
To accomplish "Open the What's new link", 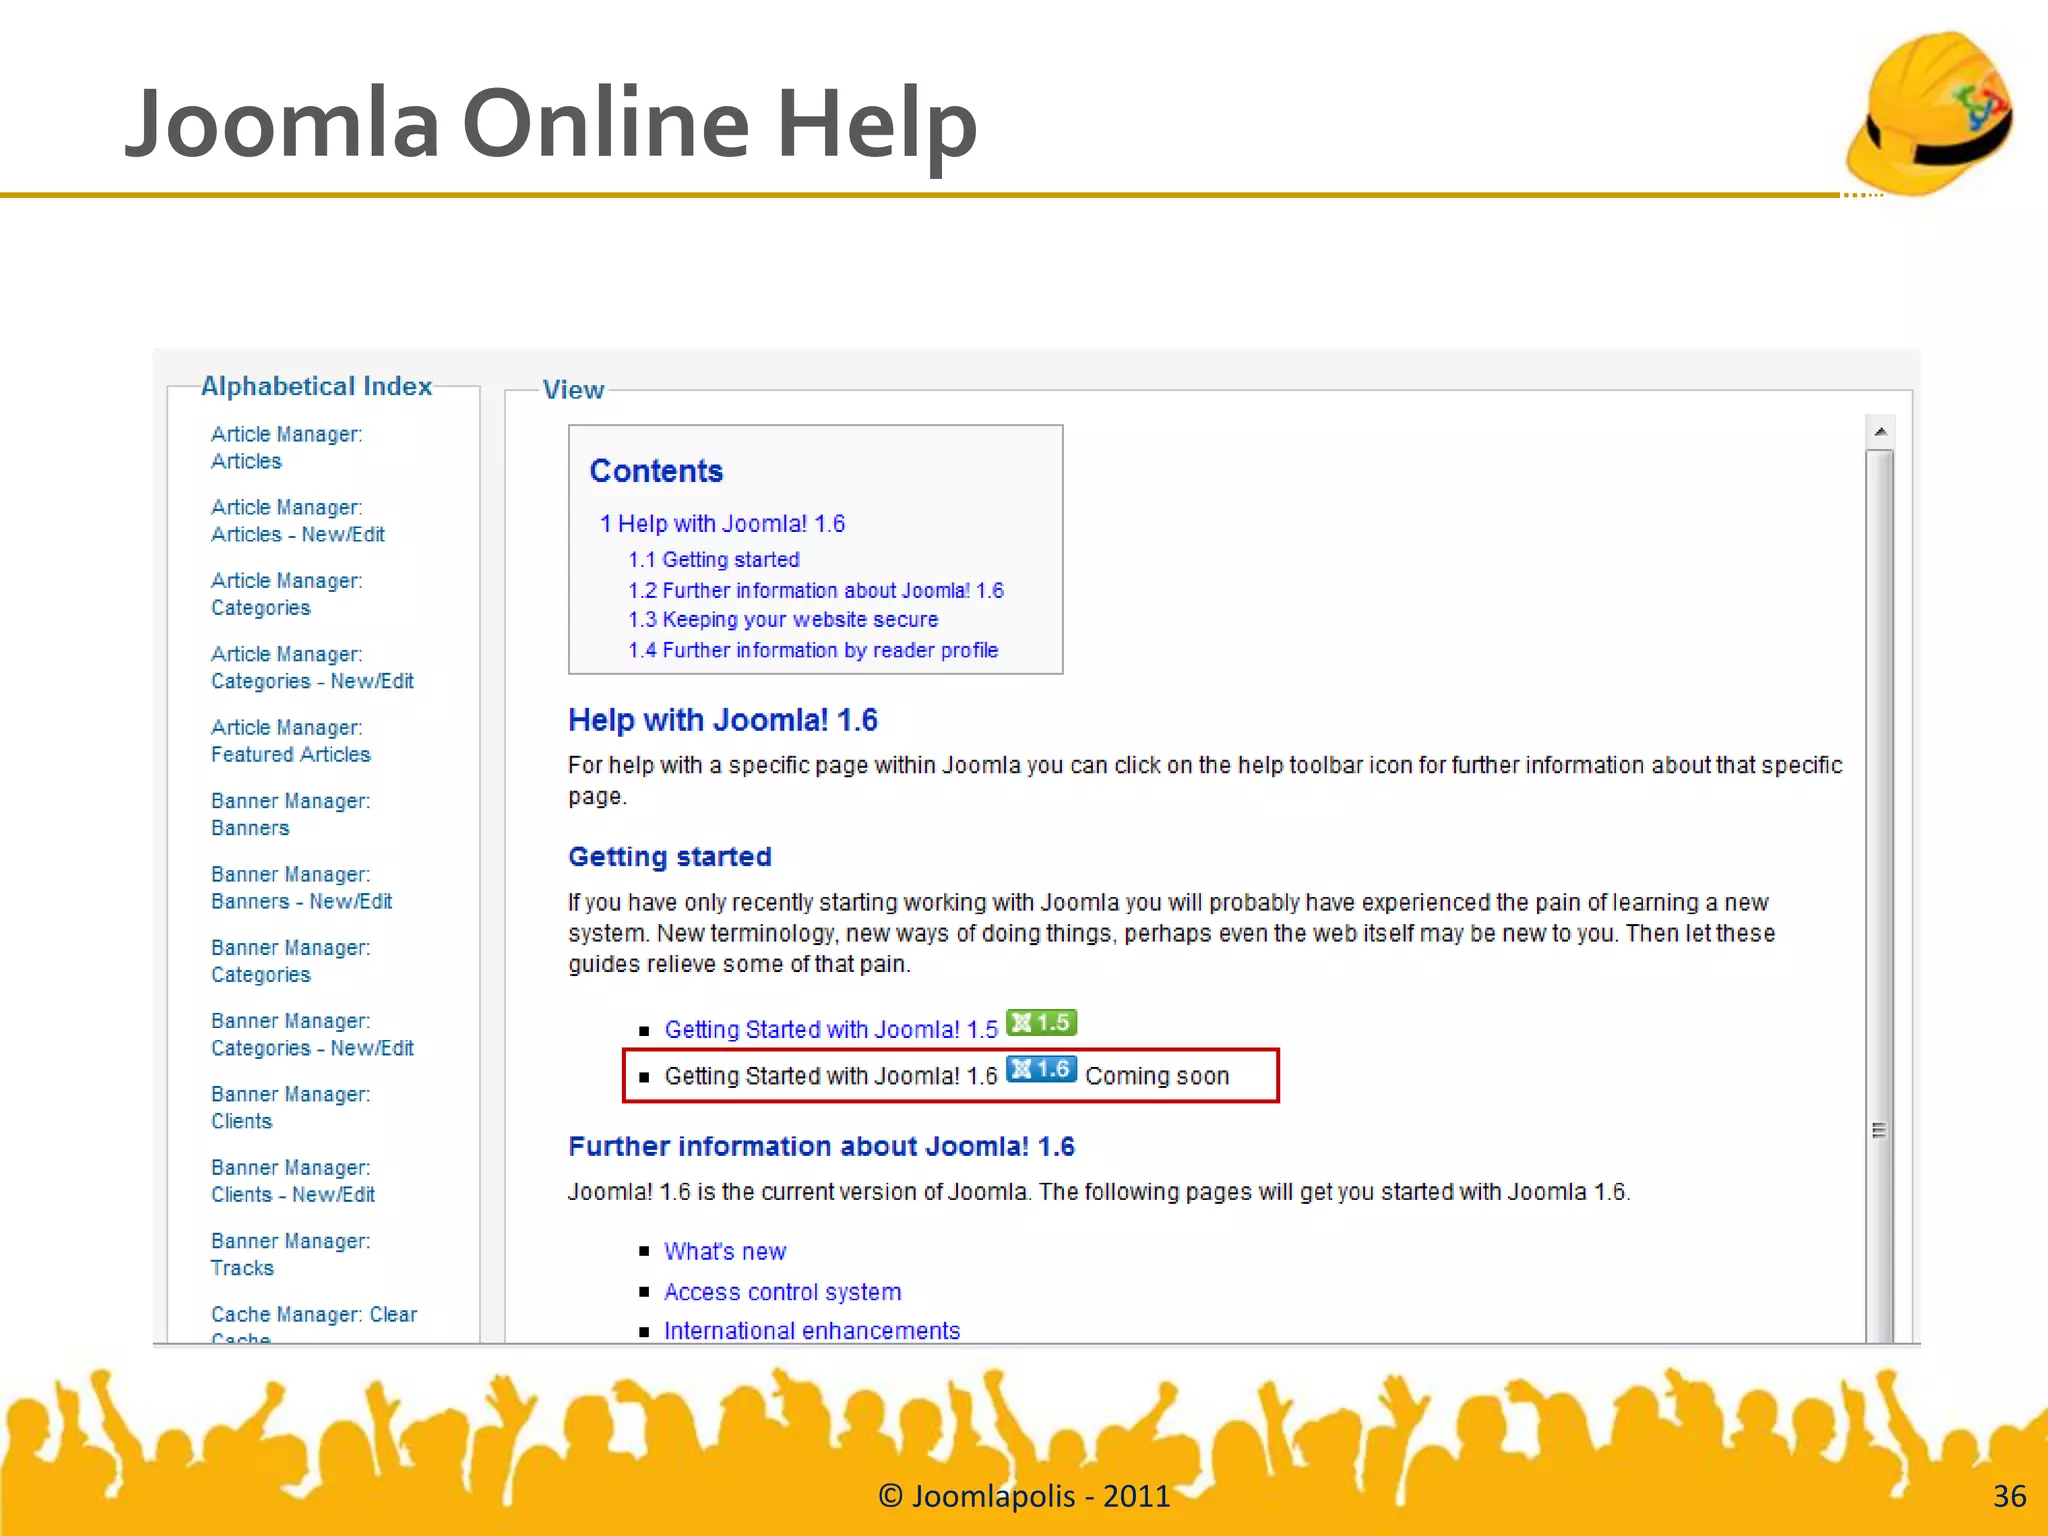I will tap(725, 1252).
